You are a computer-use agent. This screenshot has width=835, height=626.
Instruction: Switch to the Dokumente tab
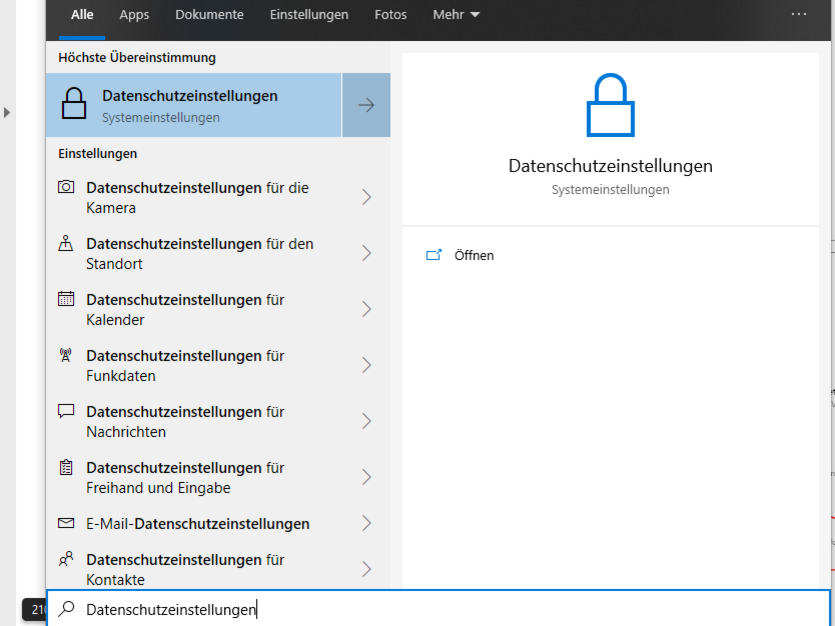click(209, 14)
